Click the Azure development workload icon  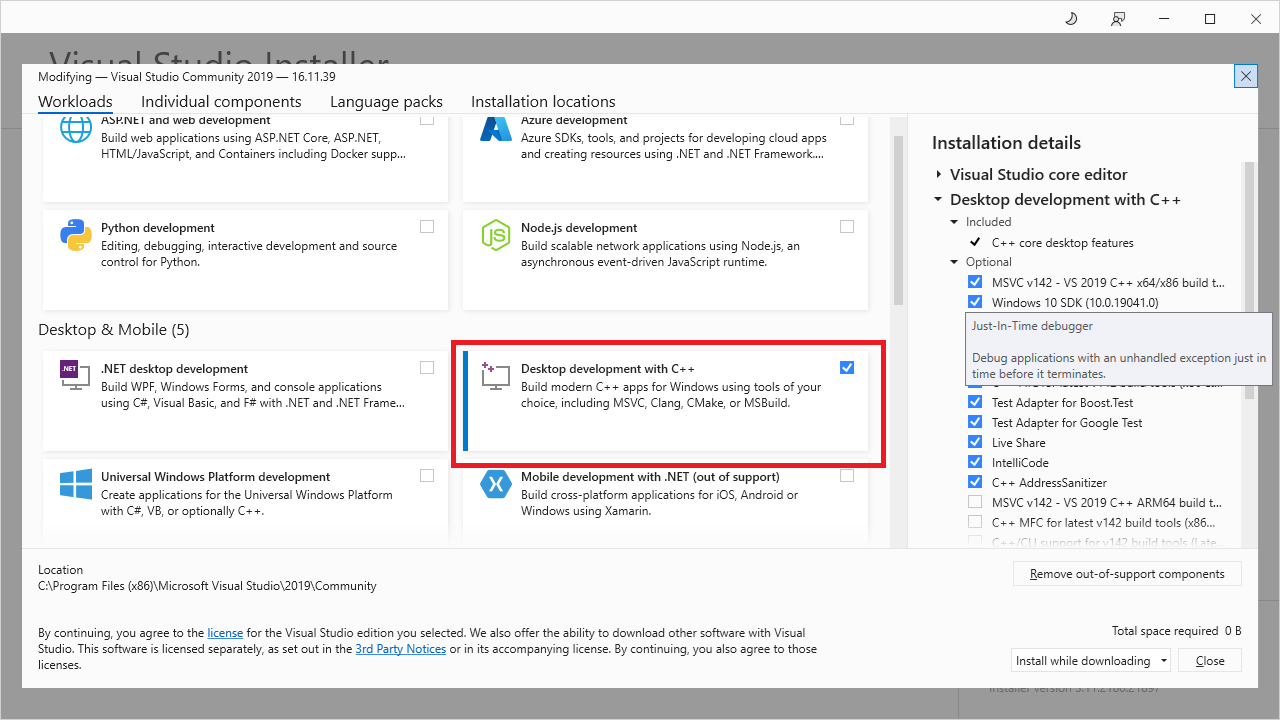tap(496, 129)
